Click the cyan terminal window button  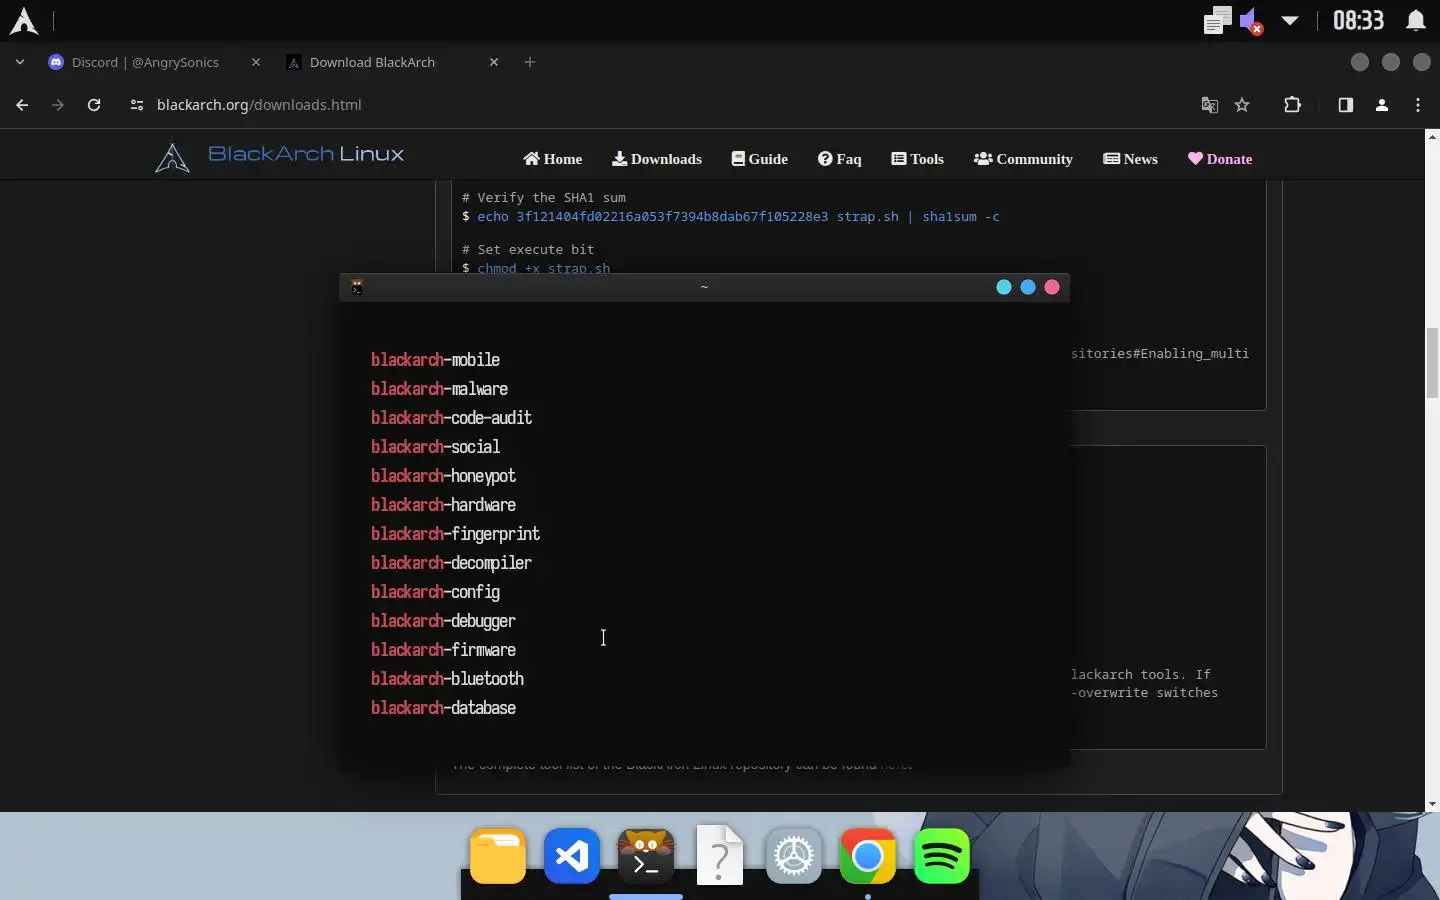tap(1004, 287)
